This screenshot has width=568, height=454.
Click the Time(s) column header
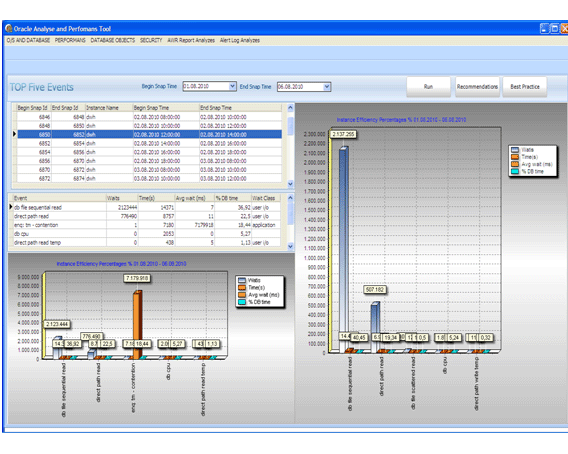[x=156, y=198]
